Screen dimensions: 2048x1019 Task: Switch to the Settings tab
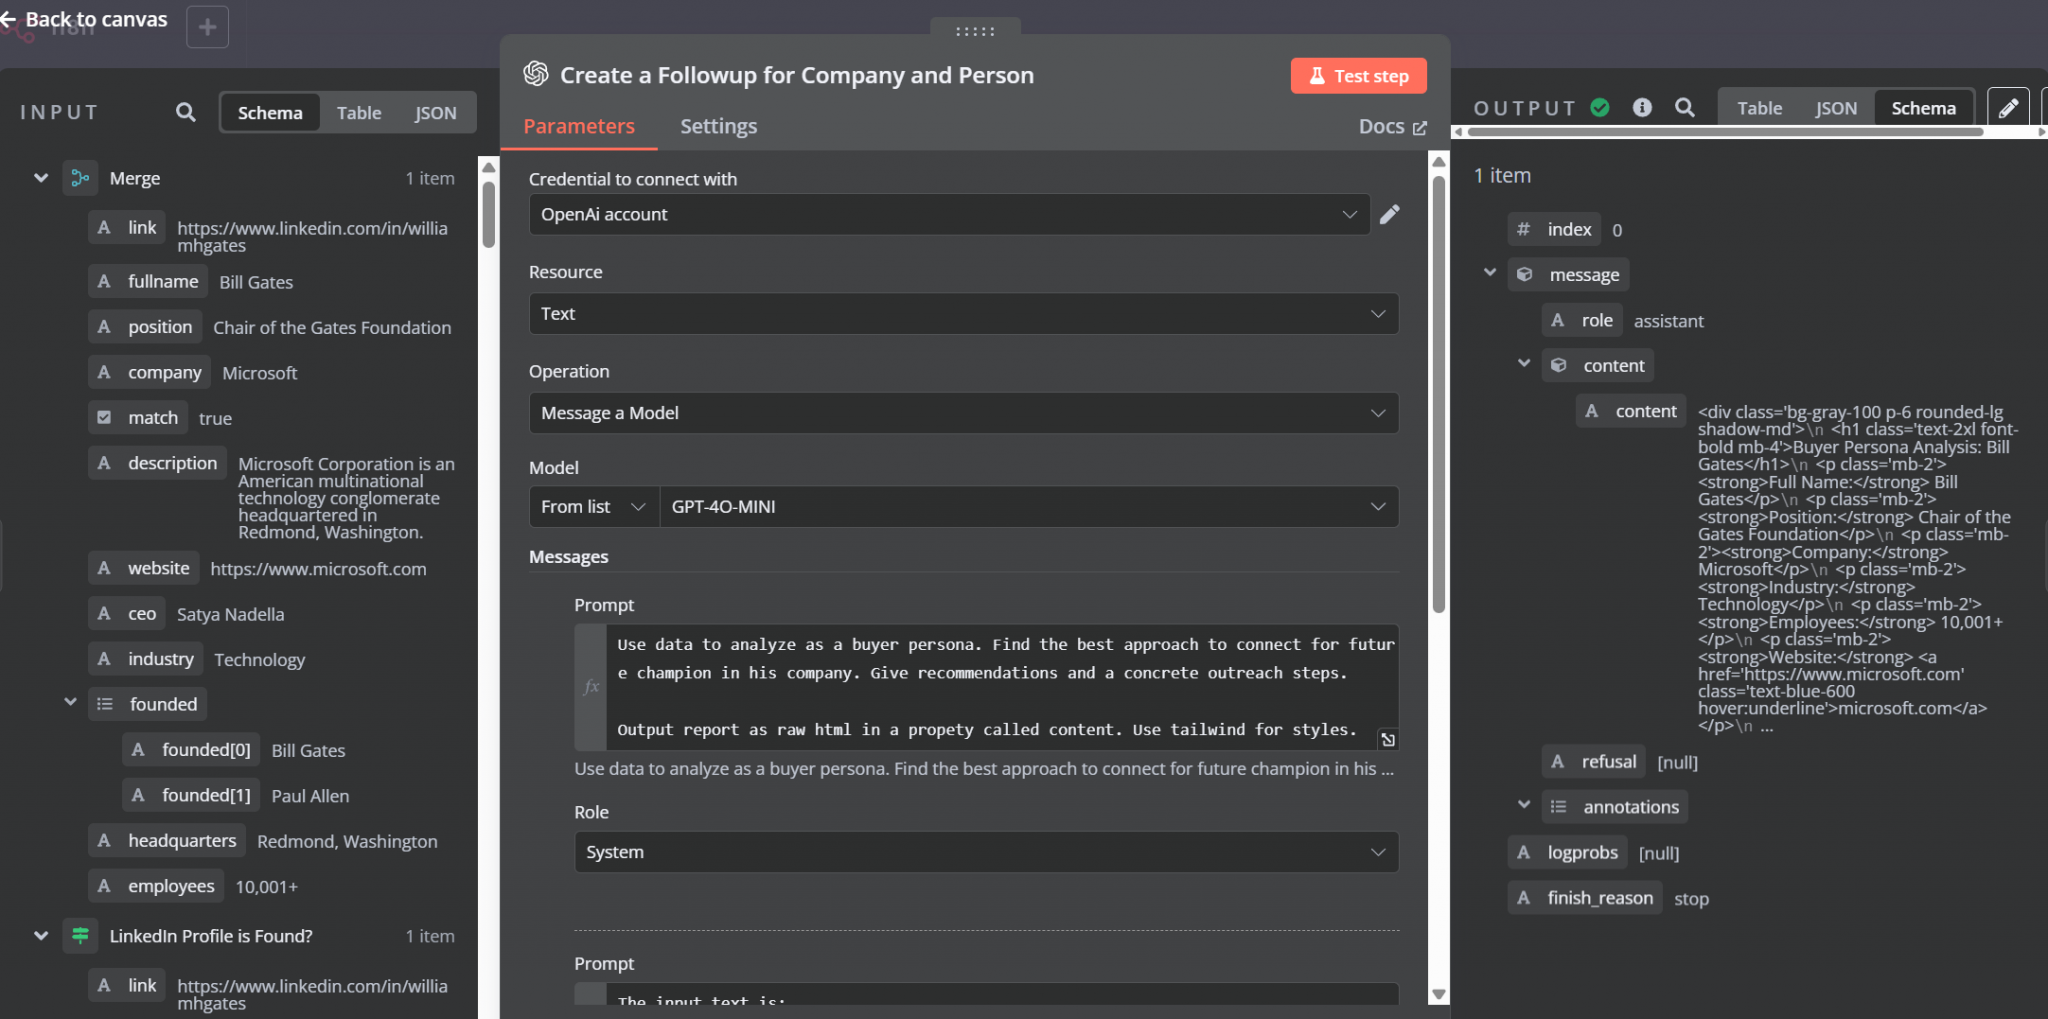718,126
